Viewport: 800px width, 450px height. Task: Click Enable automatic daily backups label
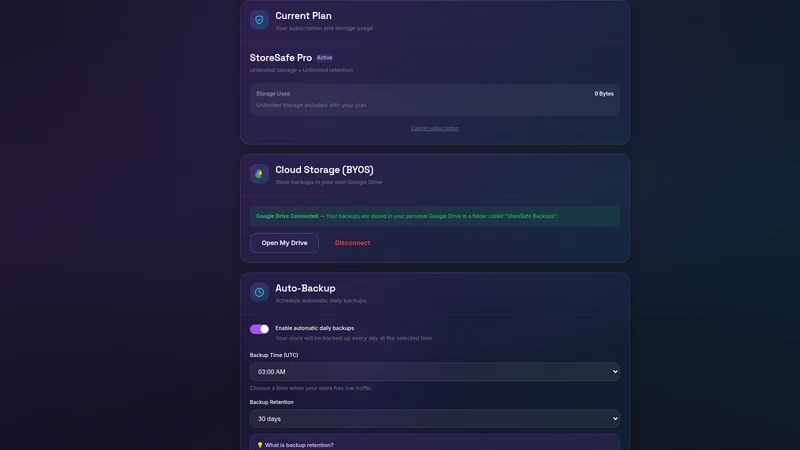point(315,328)
